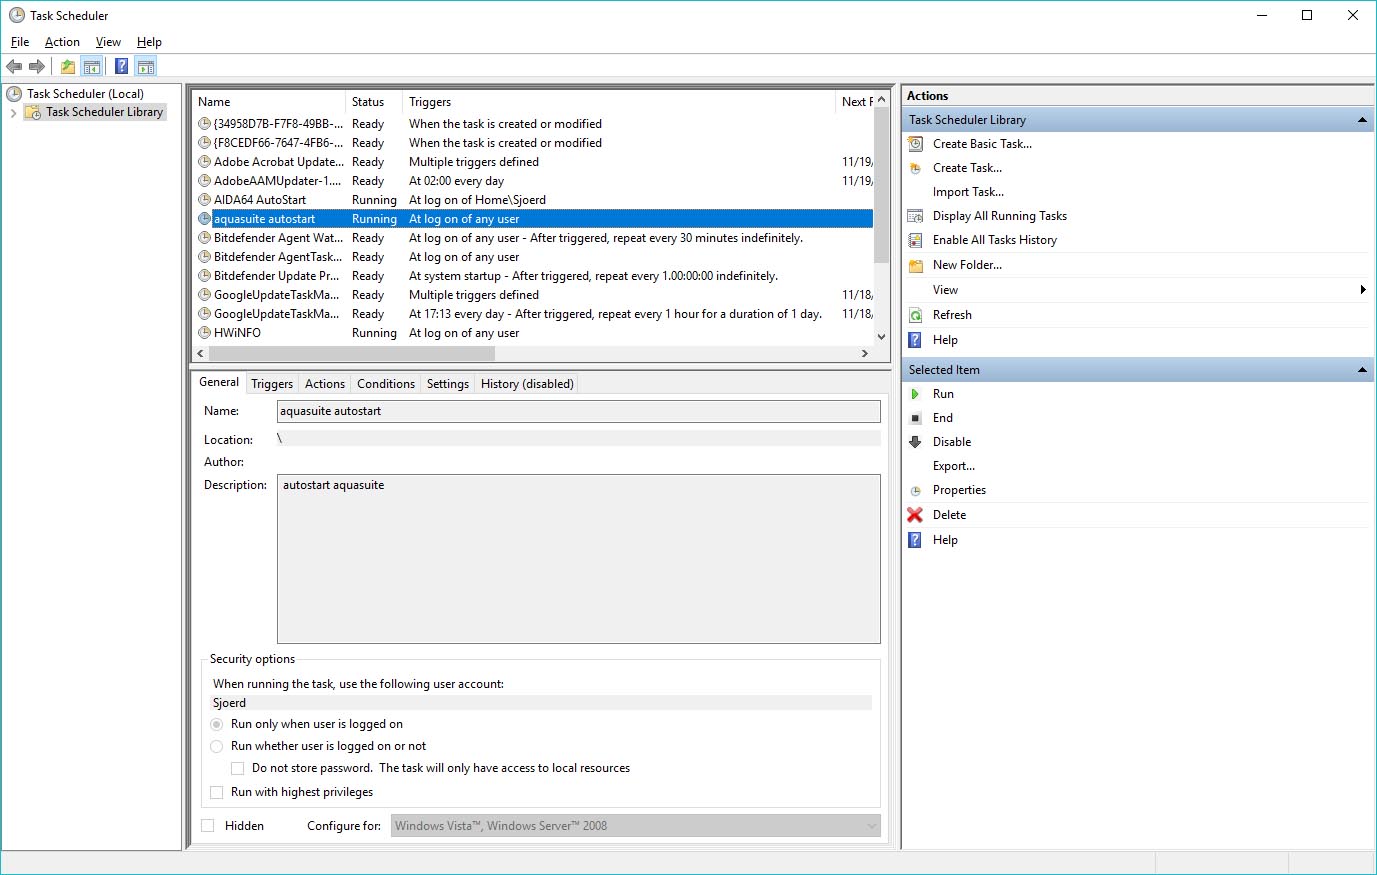This screenshot has height=875, width=1377.
Task: Expand the Task Scheduler Library tree node
Action: (13, 113)
